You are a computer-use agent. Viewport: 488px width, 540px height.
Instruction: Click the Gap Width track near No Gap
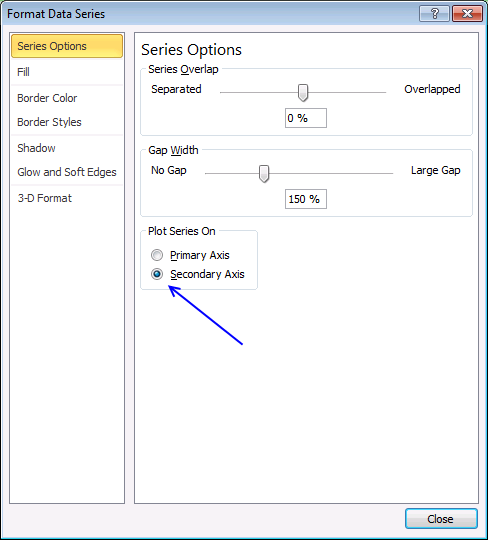219,174
